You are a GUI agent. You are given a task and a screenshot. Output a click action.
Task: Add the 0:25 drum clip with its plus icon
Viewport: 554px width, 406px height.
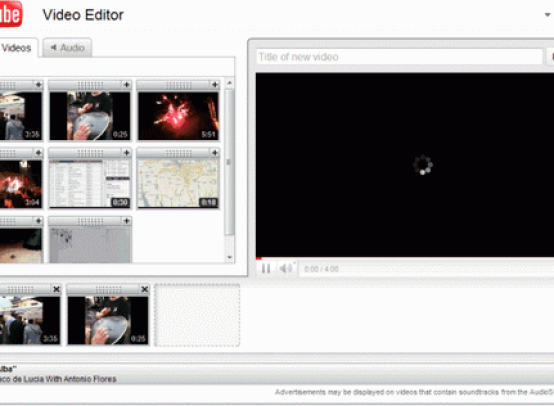[x=126, y=84]
